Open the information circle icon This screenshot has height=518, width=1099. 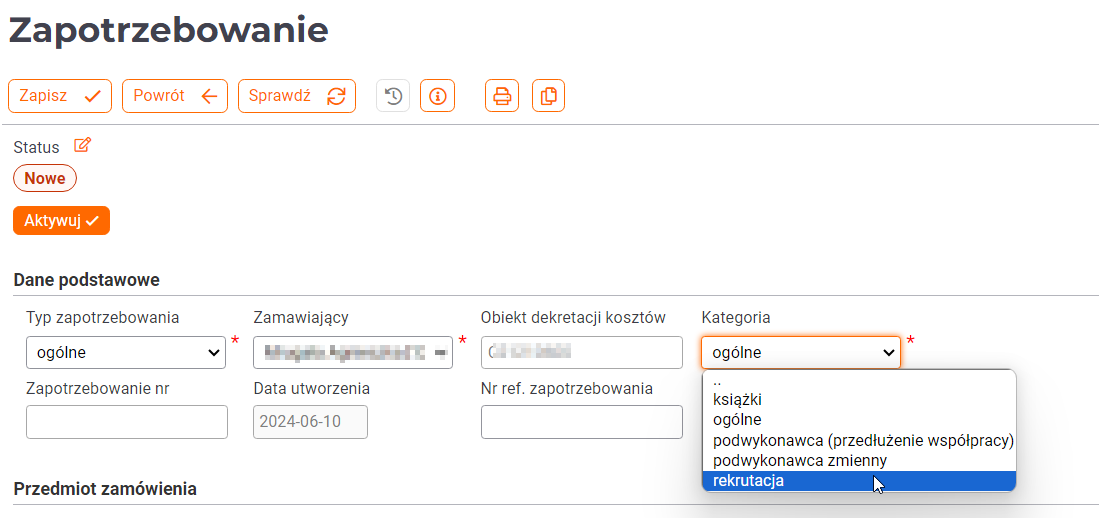pos(437,96)
